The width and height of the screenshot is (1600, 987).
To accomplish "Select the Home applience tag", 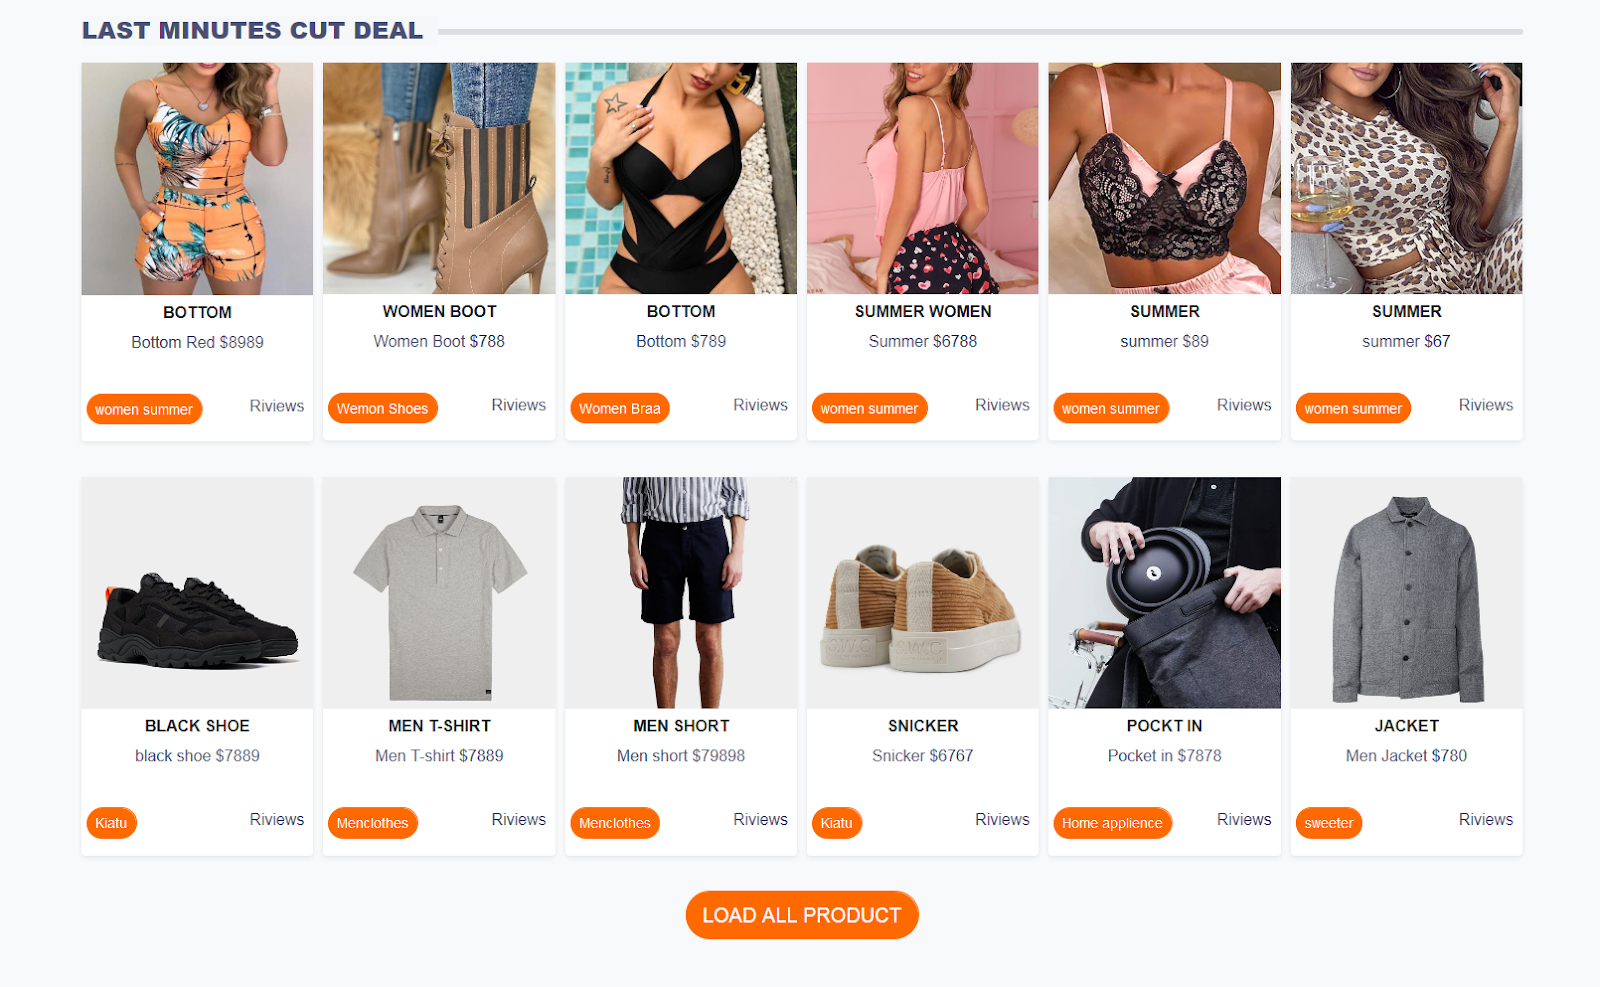I will tap(1112, 823).
